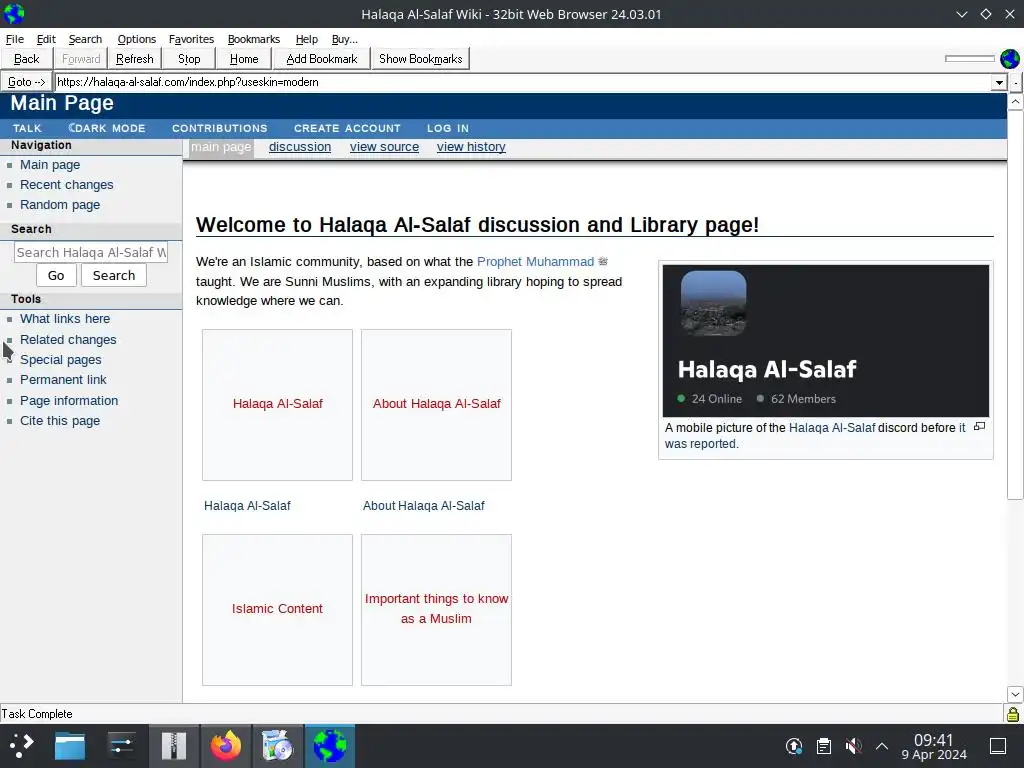
Task: Click Add Bookmark button
Action: 321,59
